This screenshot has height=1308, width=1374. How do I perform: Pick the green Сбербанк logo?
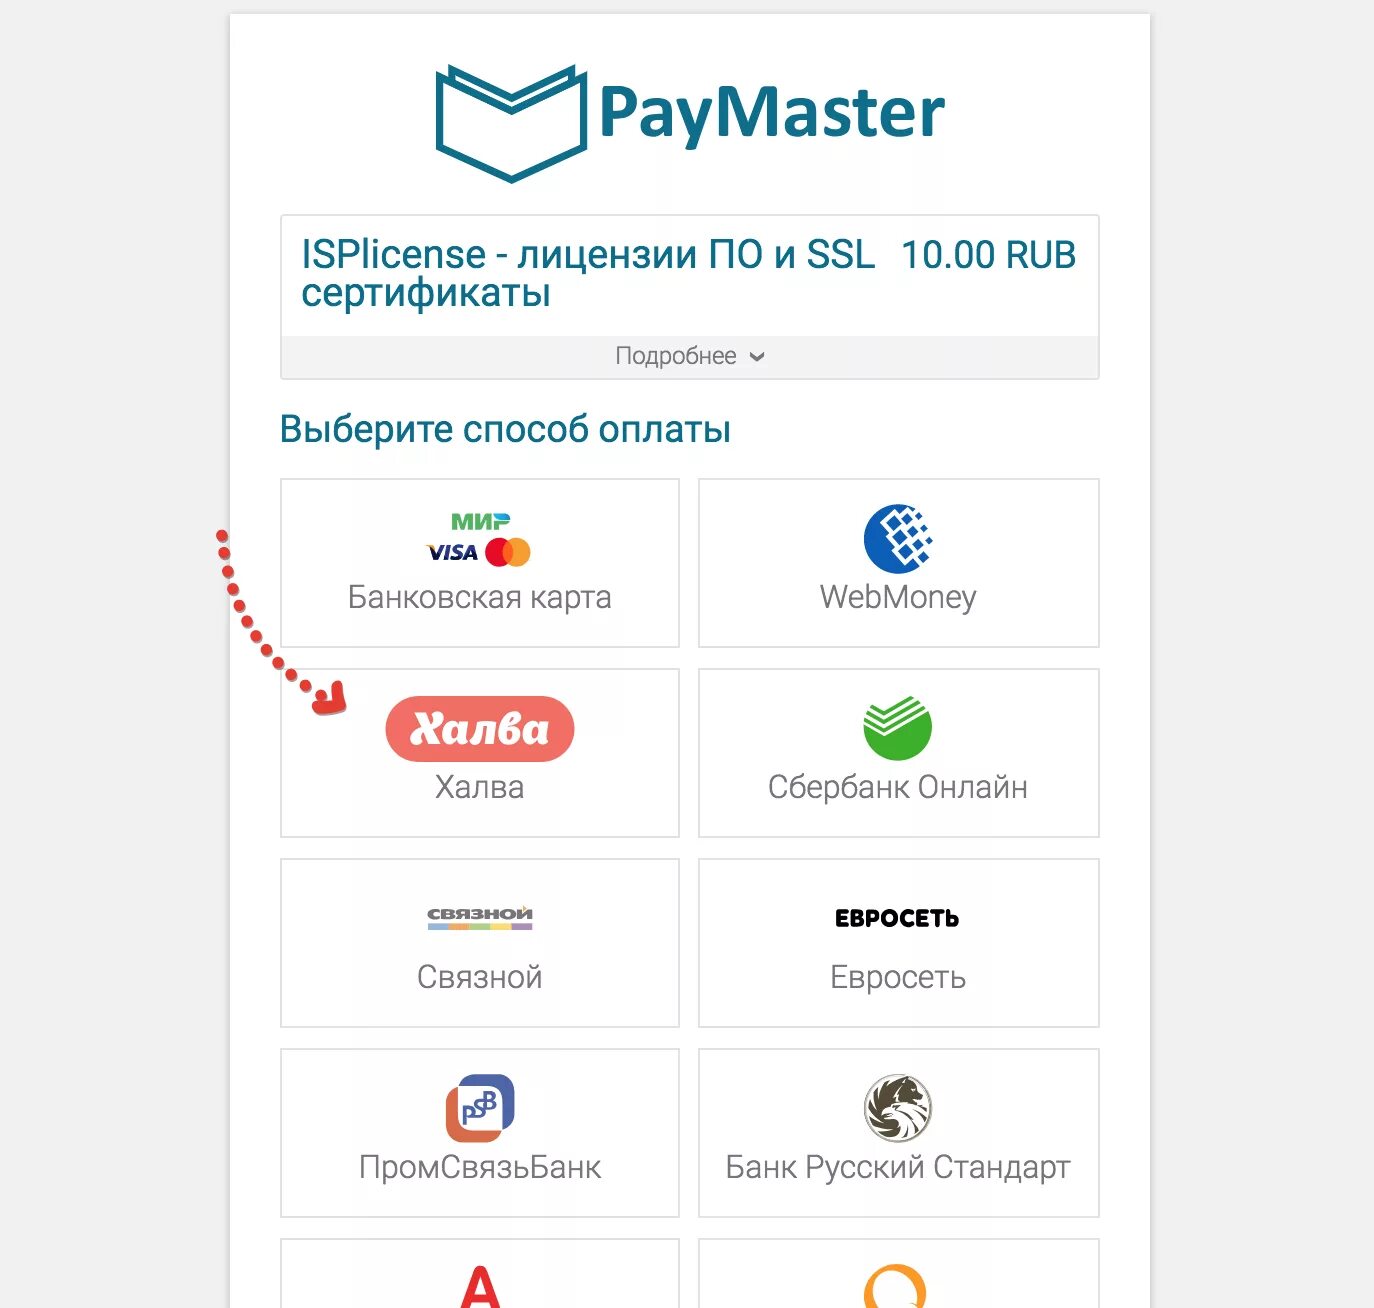(x=898, y=729)
